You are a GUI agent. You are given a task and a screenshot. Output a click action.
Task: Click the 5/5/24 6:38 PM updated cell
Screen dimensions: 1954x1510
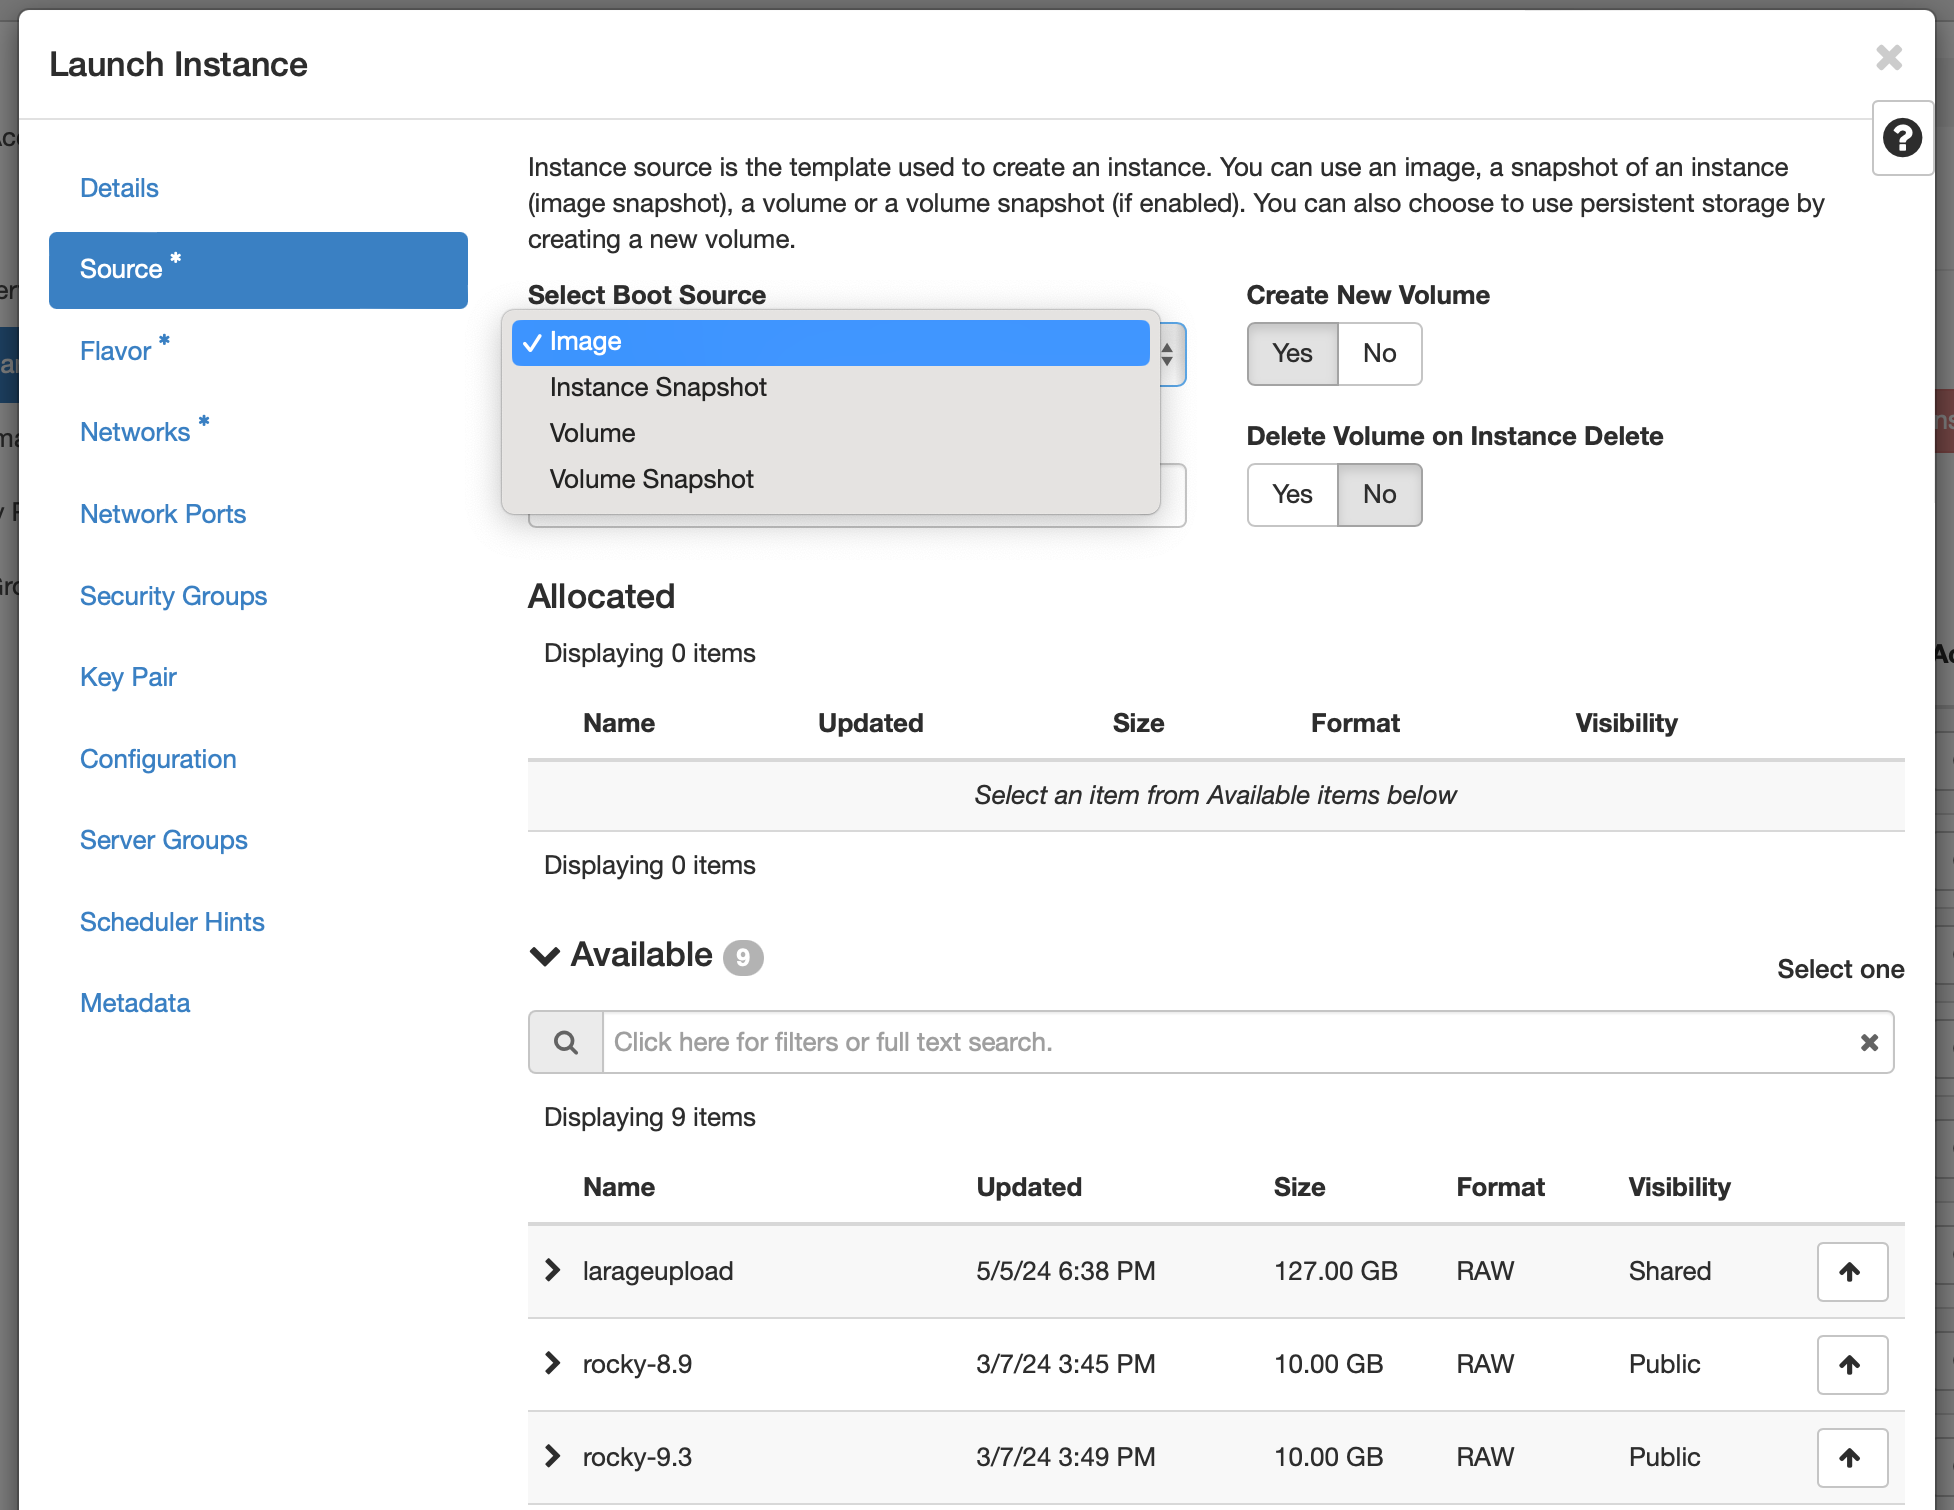tap(1065, 1271)
